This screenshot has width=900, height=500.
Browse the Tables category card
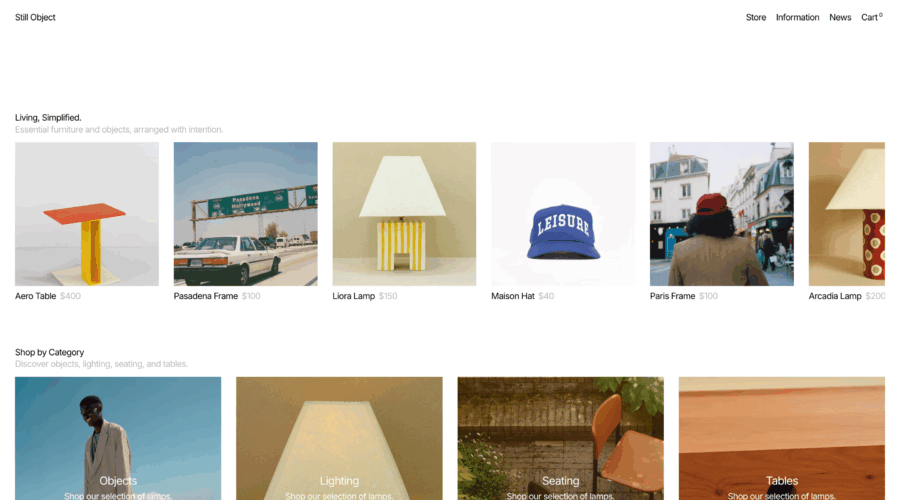pos(782,439)
